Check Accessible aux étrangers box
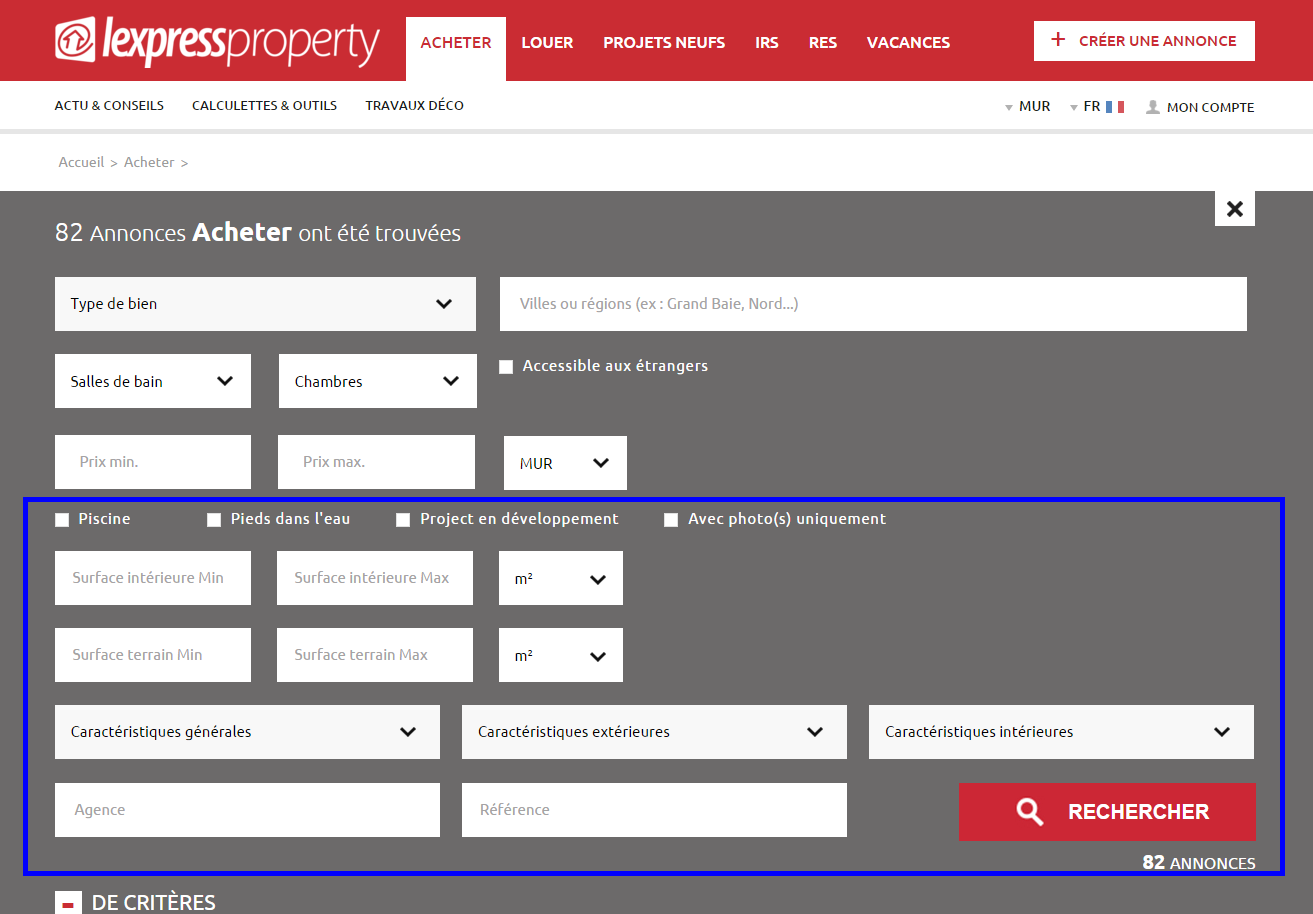This screenshot has height=914, width=1313. pos(506,367)
